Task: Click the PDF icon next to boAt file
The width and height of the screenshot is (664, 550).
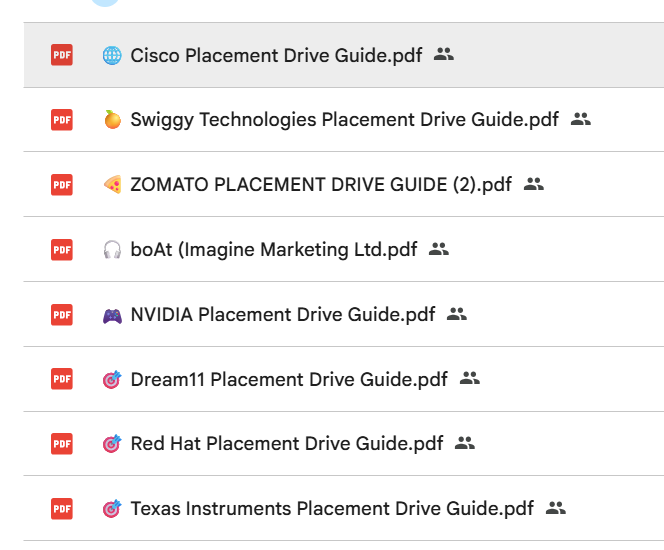Action: pos(62,250)
